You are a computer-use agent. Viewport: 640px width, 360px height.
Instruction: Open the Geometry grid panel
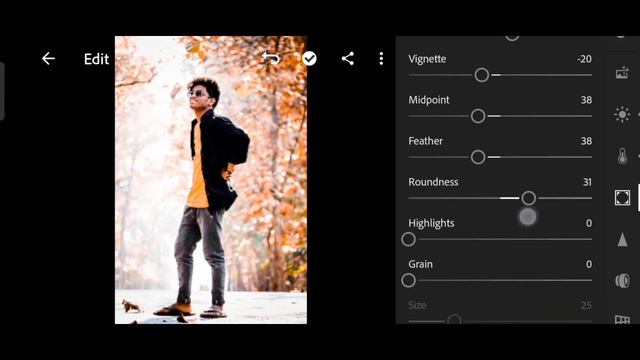(x=622, y=319)
